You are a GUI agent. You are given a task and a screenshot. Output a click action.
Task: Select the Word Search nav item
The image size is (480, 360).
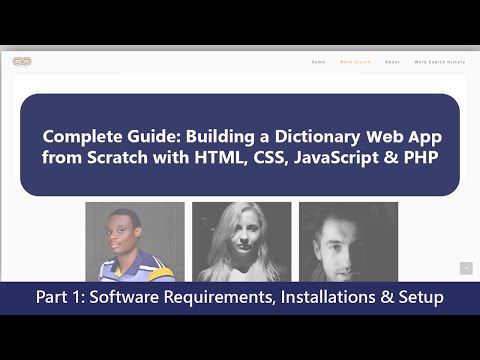click(x=355, y=62)
